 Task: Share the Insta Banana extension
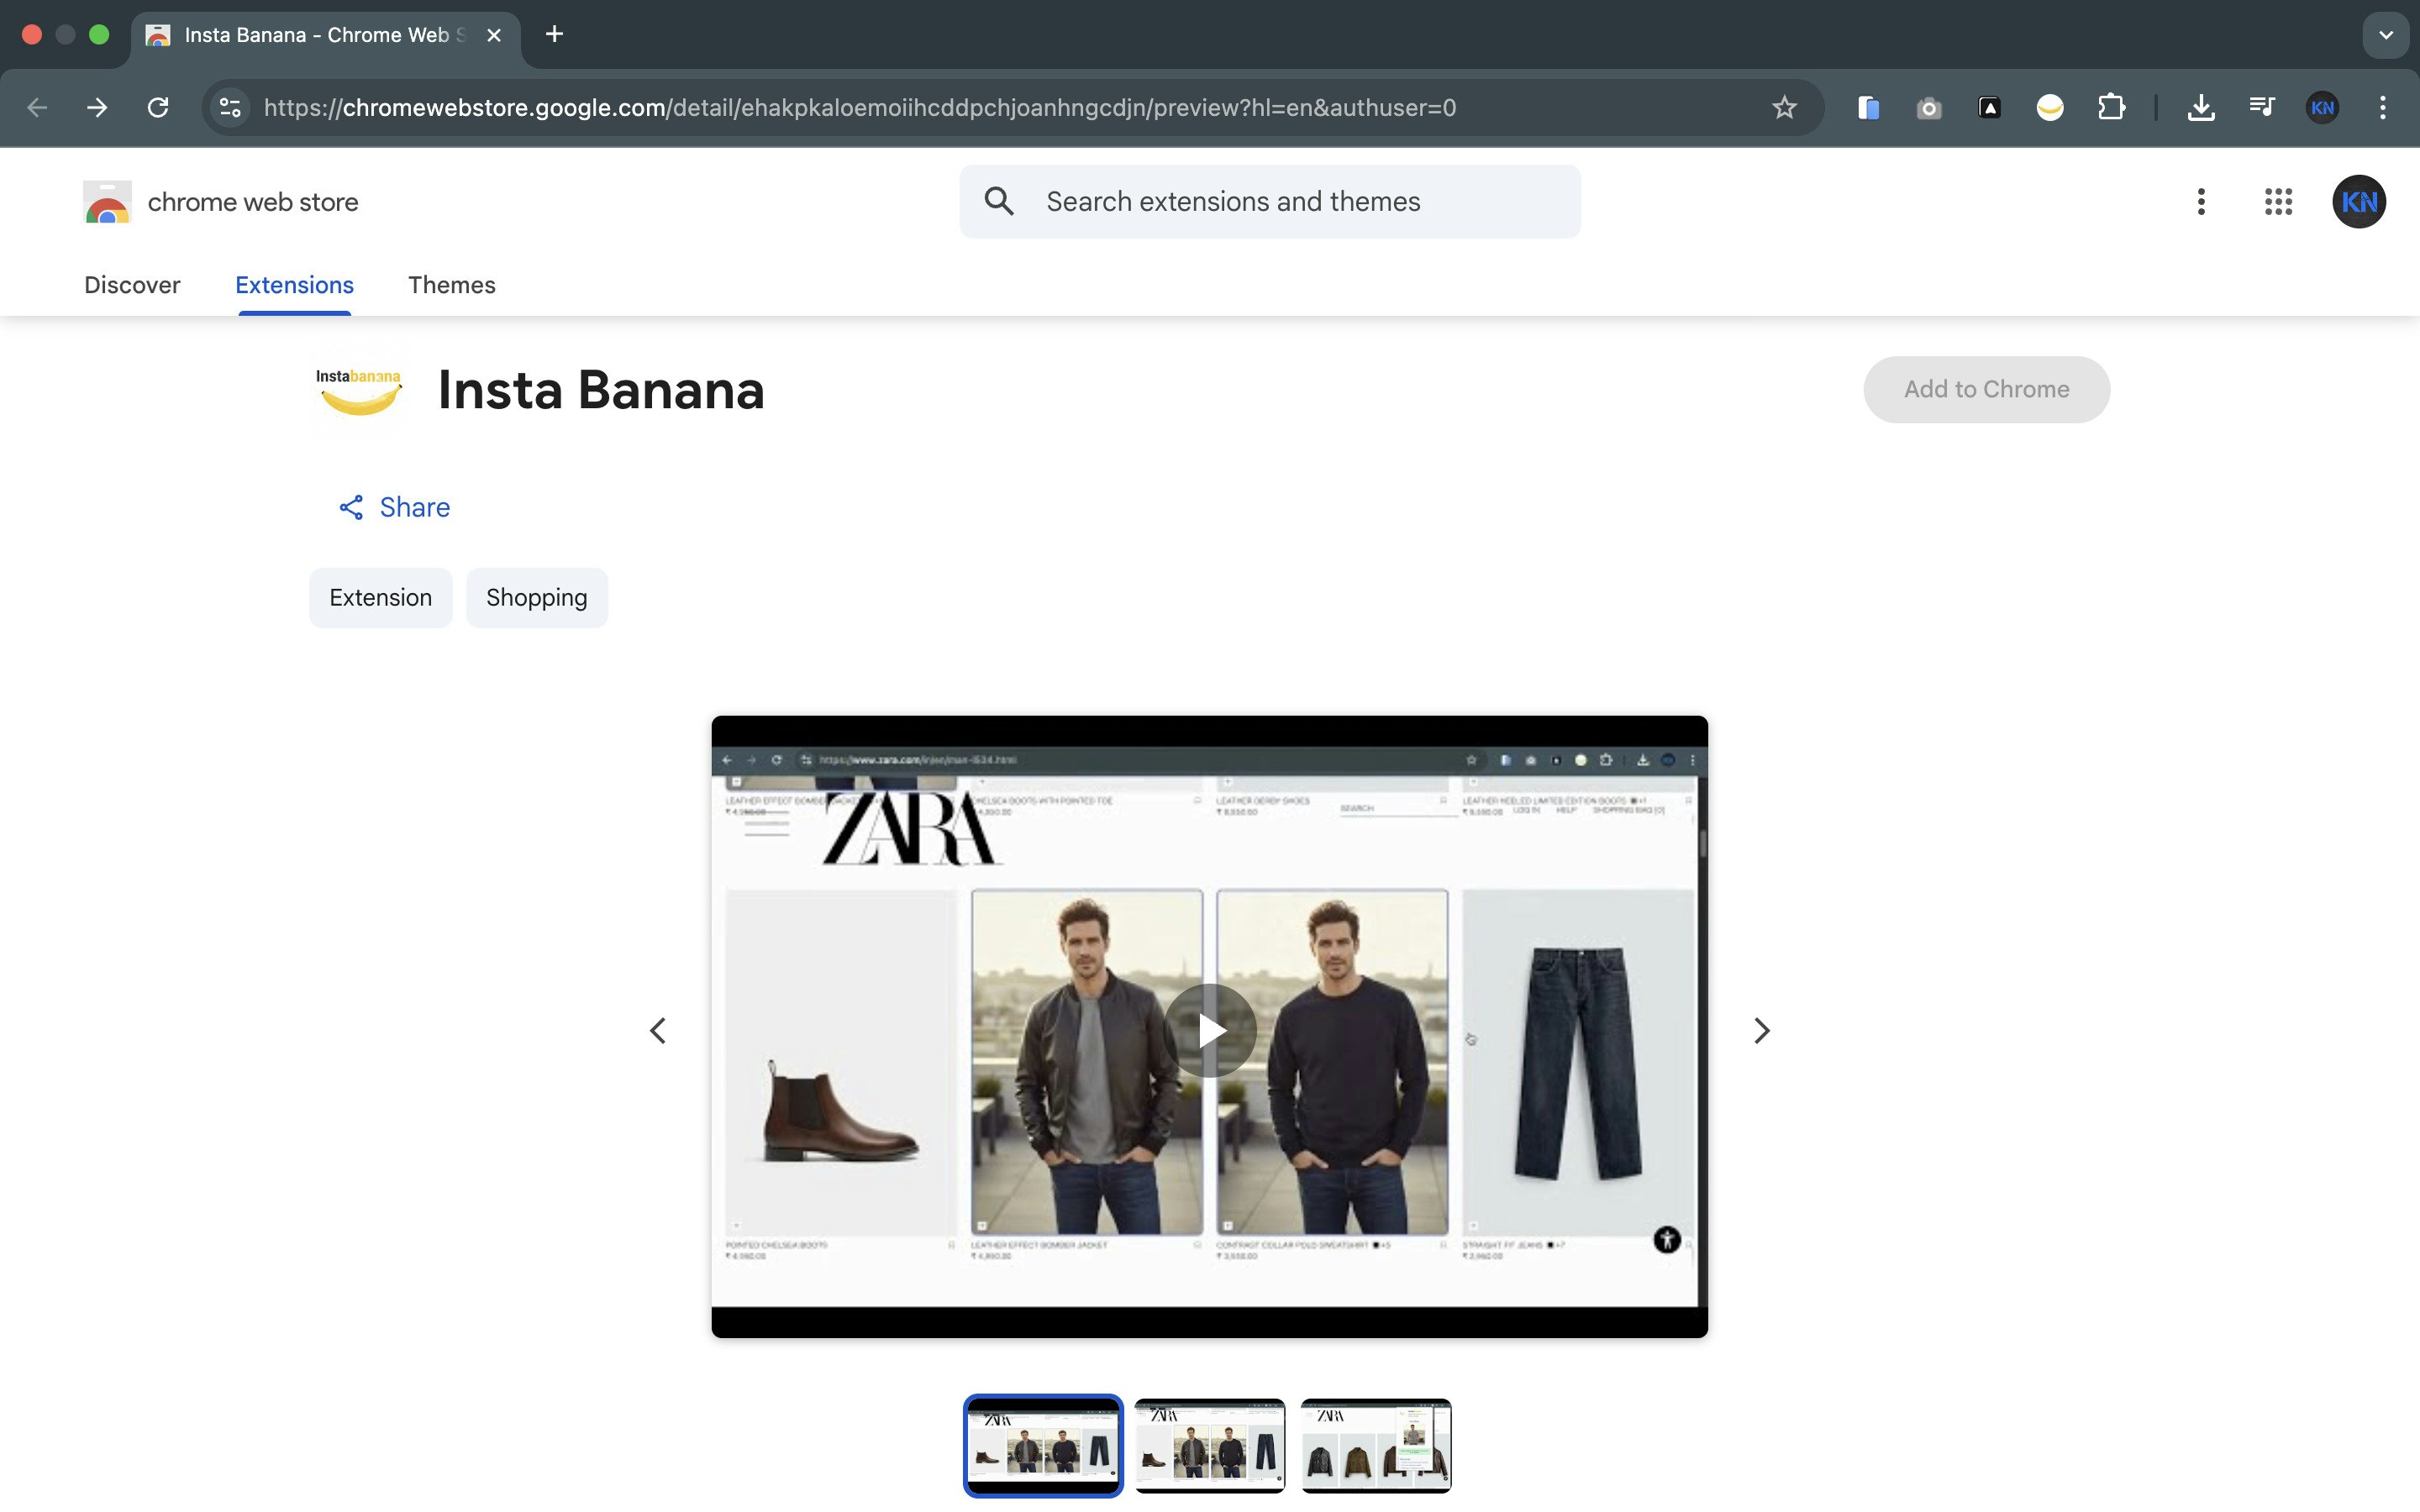pyautogui.click(x=392, y=507)
